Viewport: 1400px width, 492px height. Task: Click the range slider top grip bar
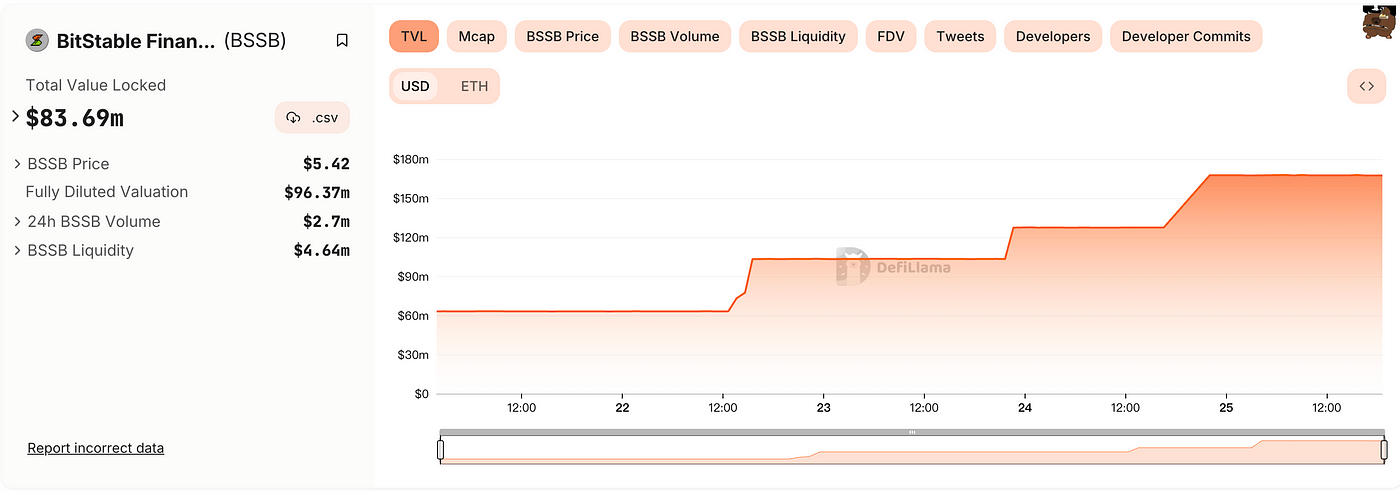(912, 433)
